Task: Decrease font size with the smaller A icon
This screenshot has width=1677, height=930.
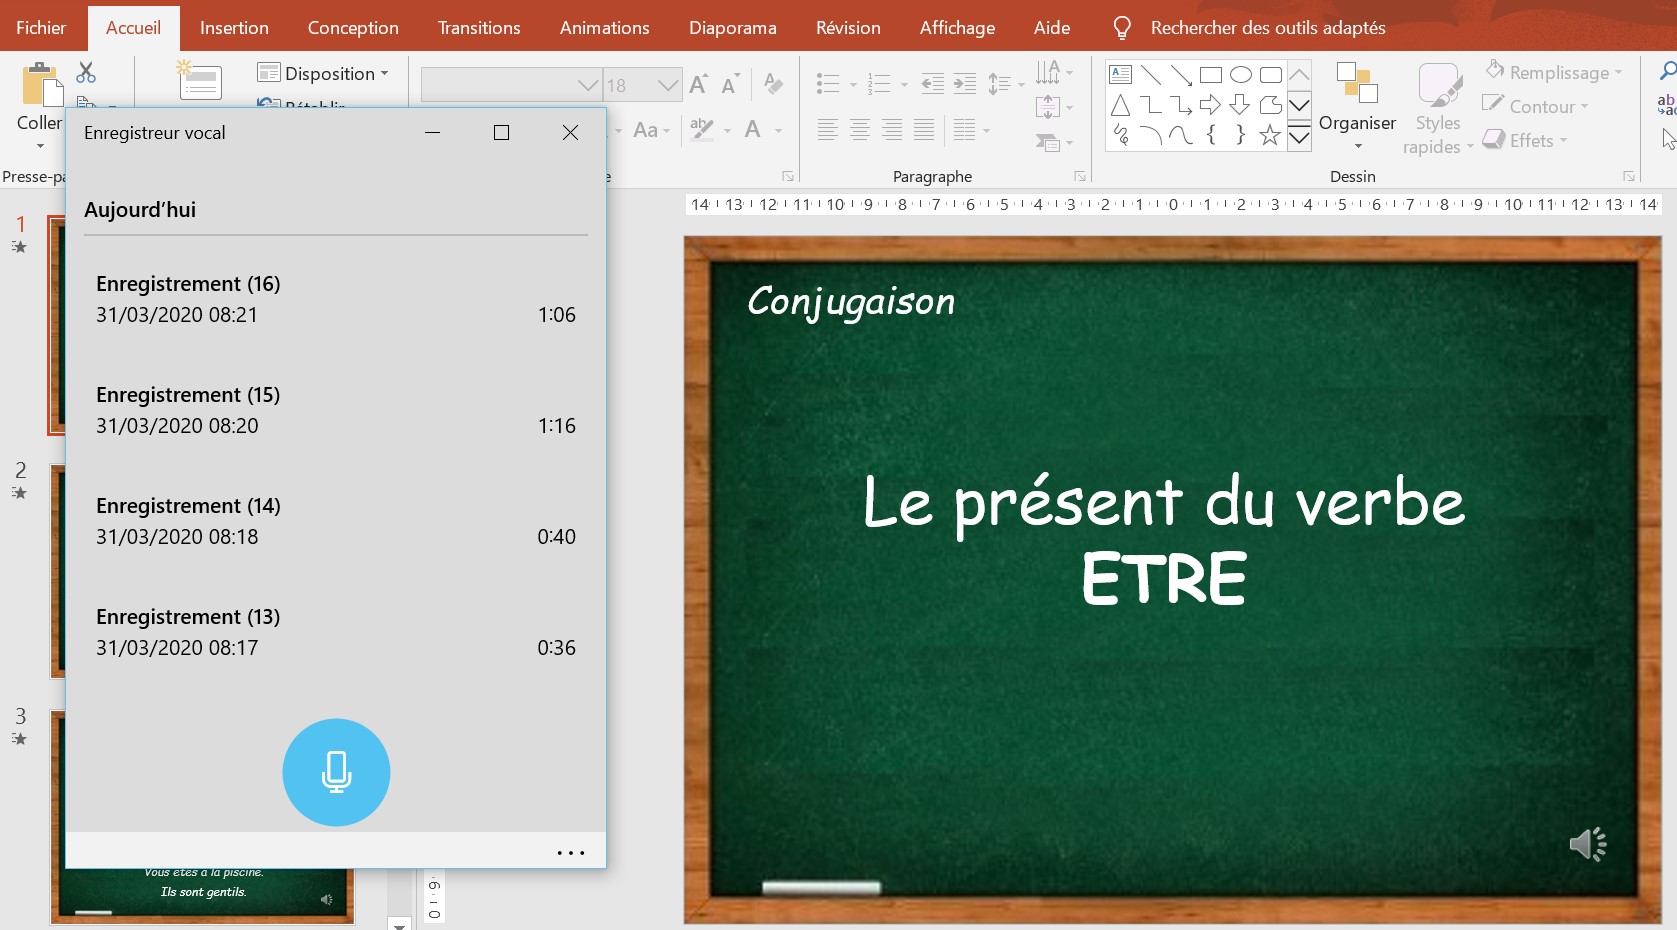Action: click(731, 85)
